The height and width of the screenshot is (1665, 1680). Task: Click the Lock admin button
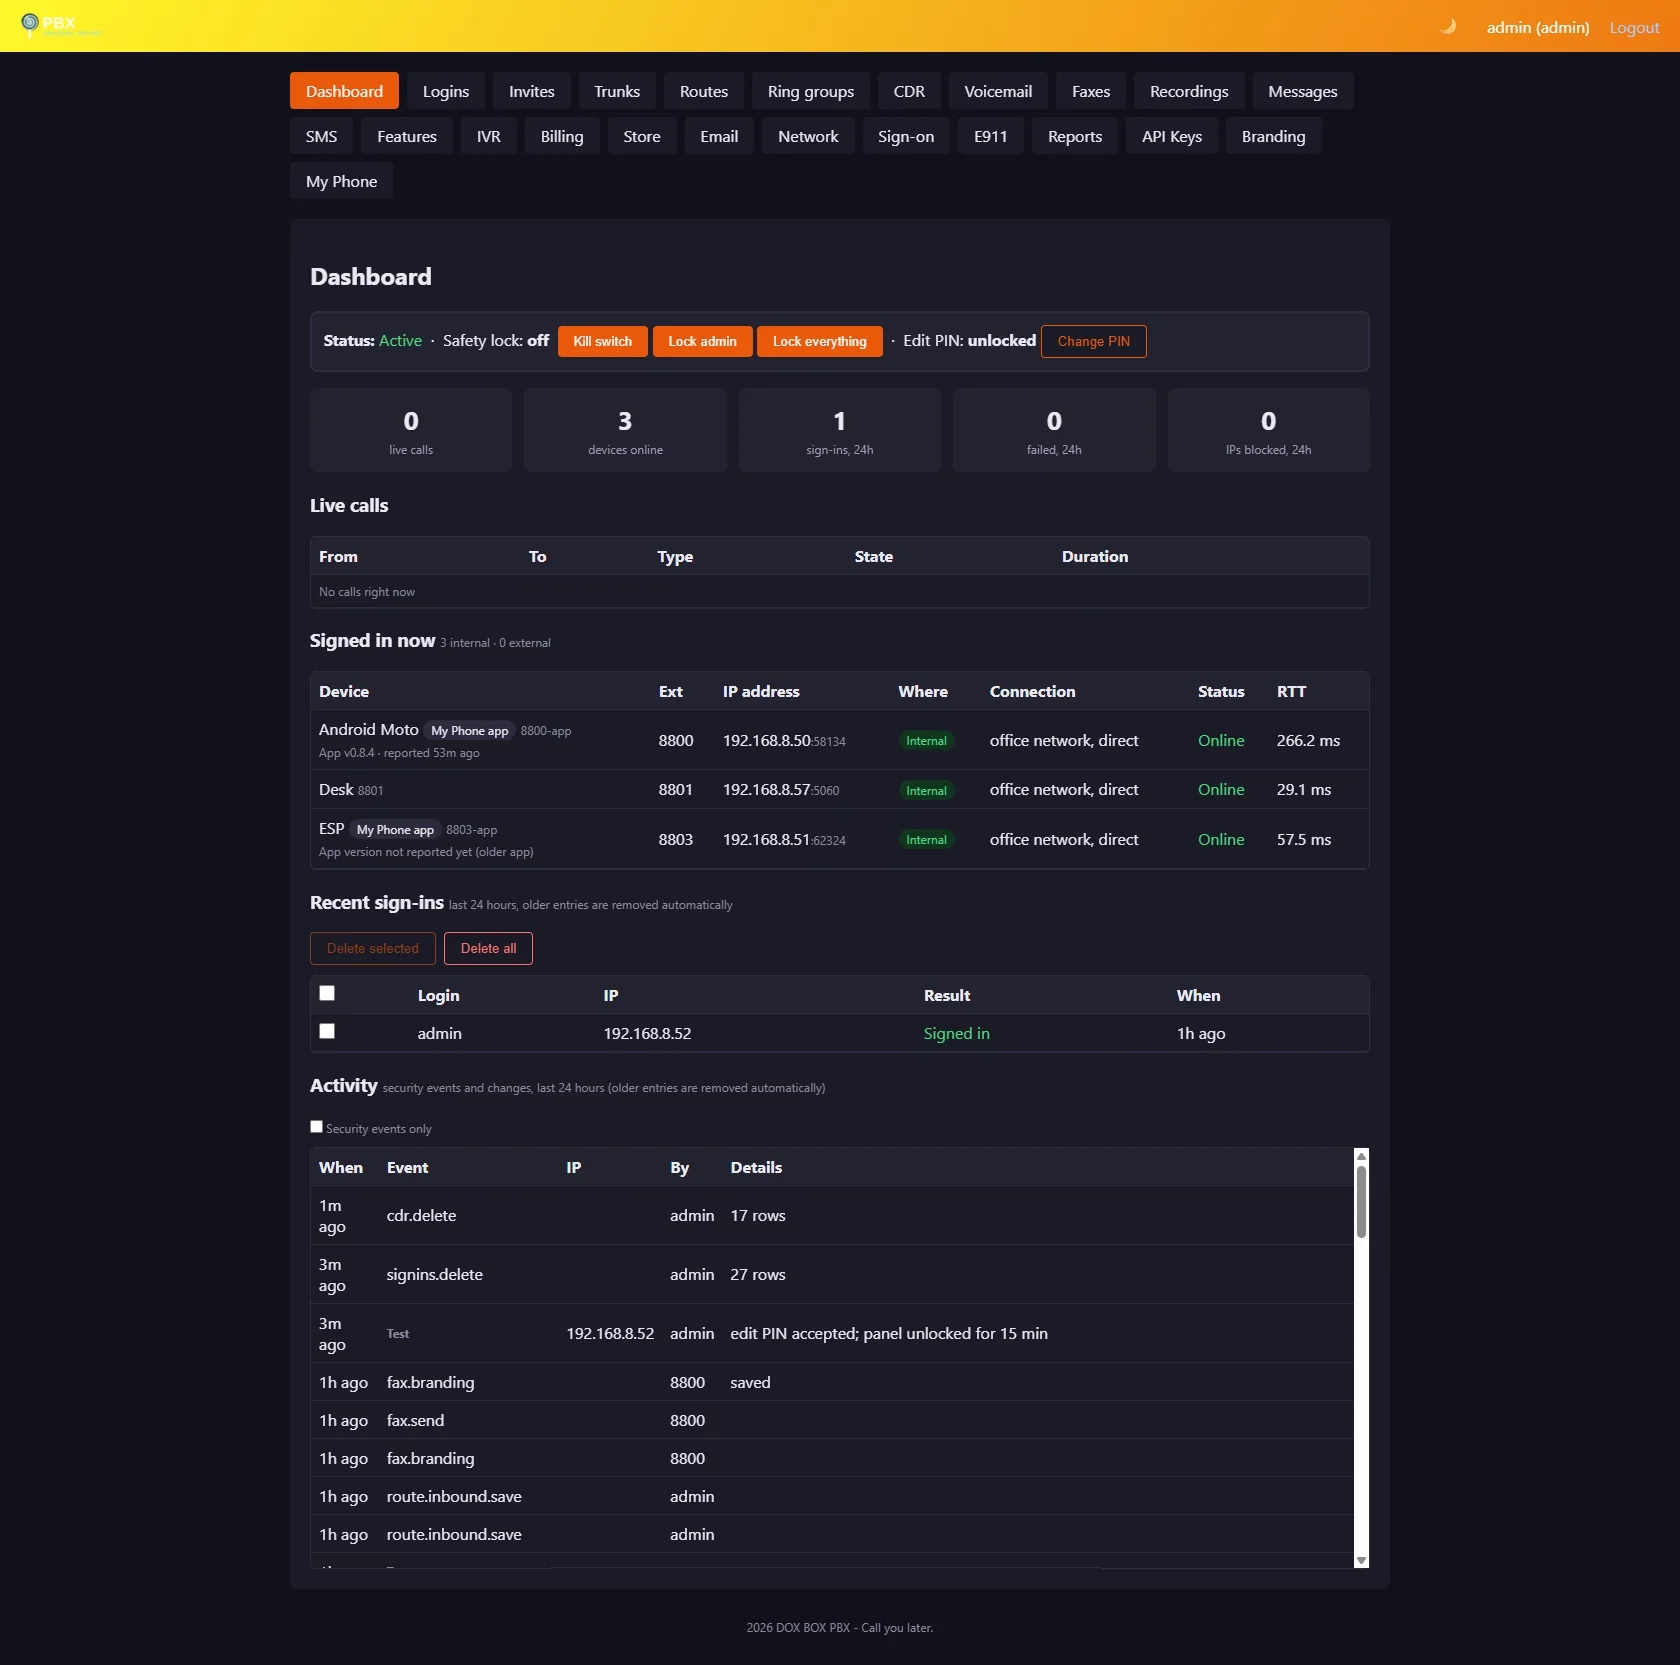tap(703, 341)
